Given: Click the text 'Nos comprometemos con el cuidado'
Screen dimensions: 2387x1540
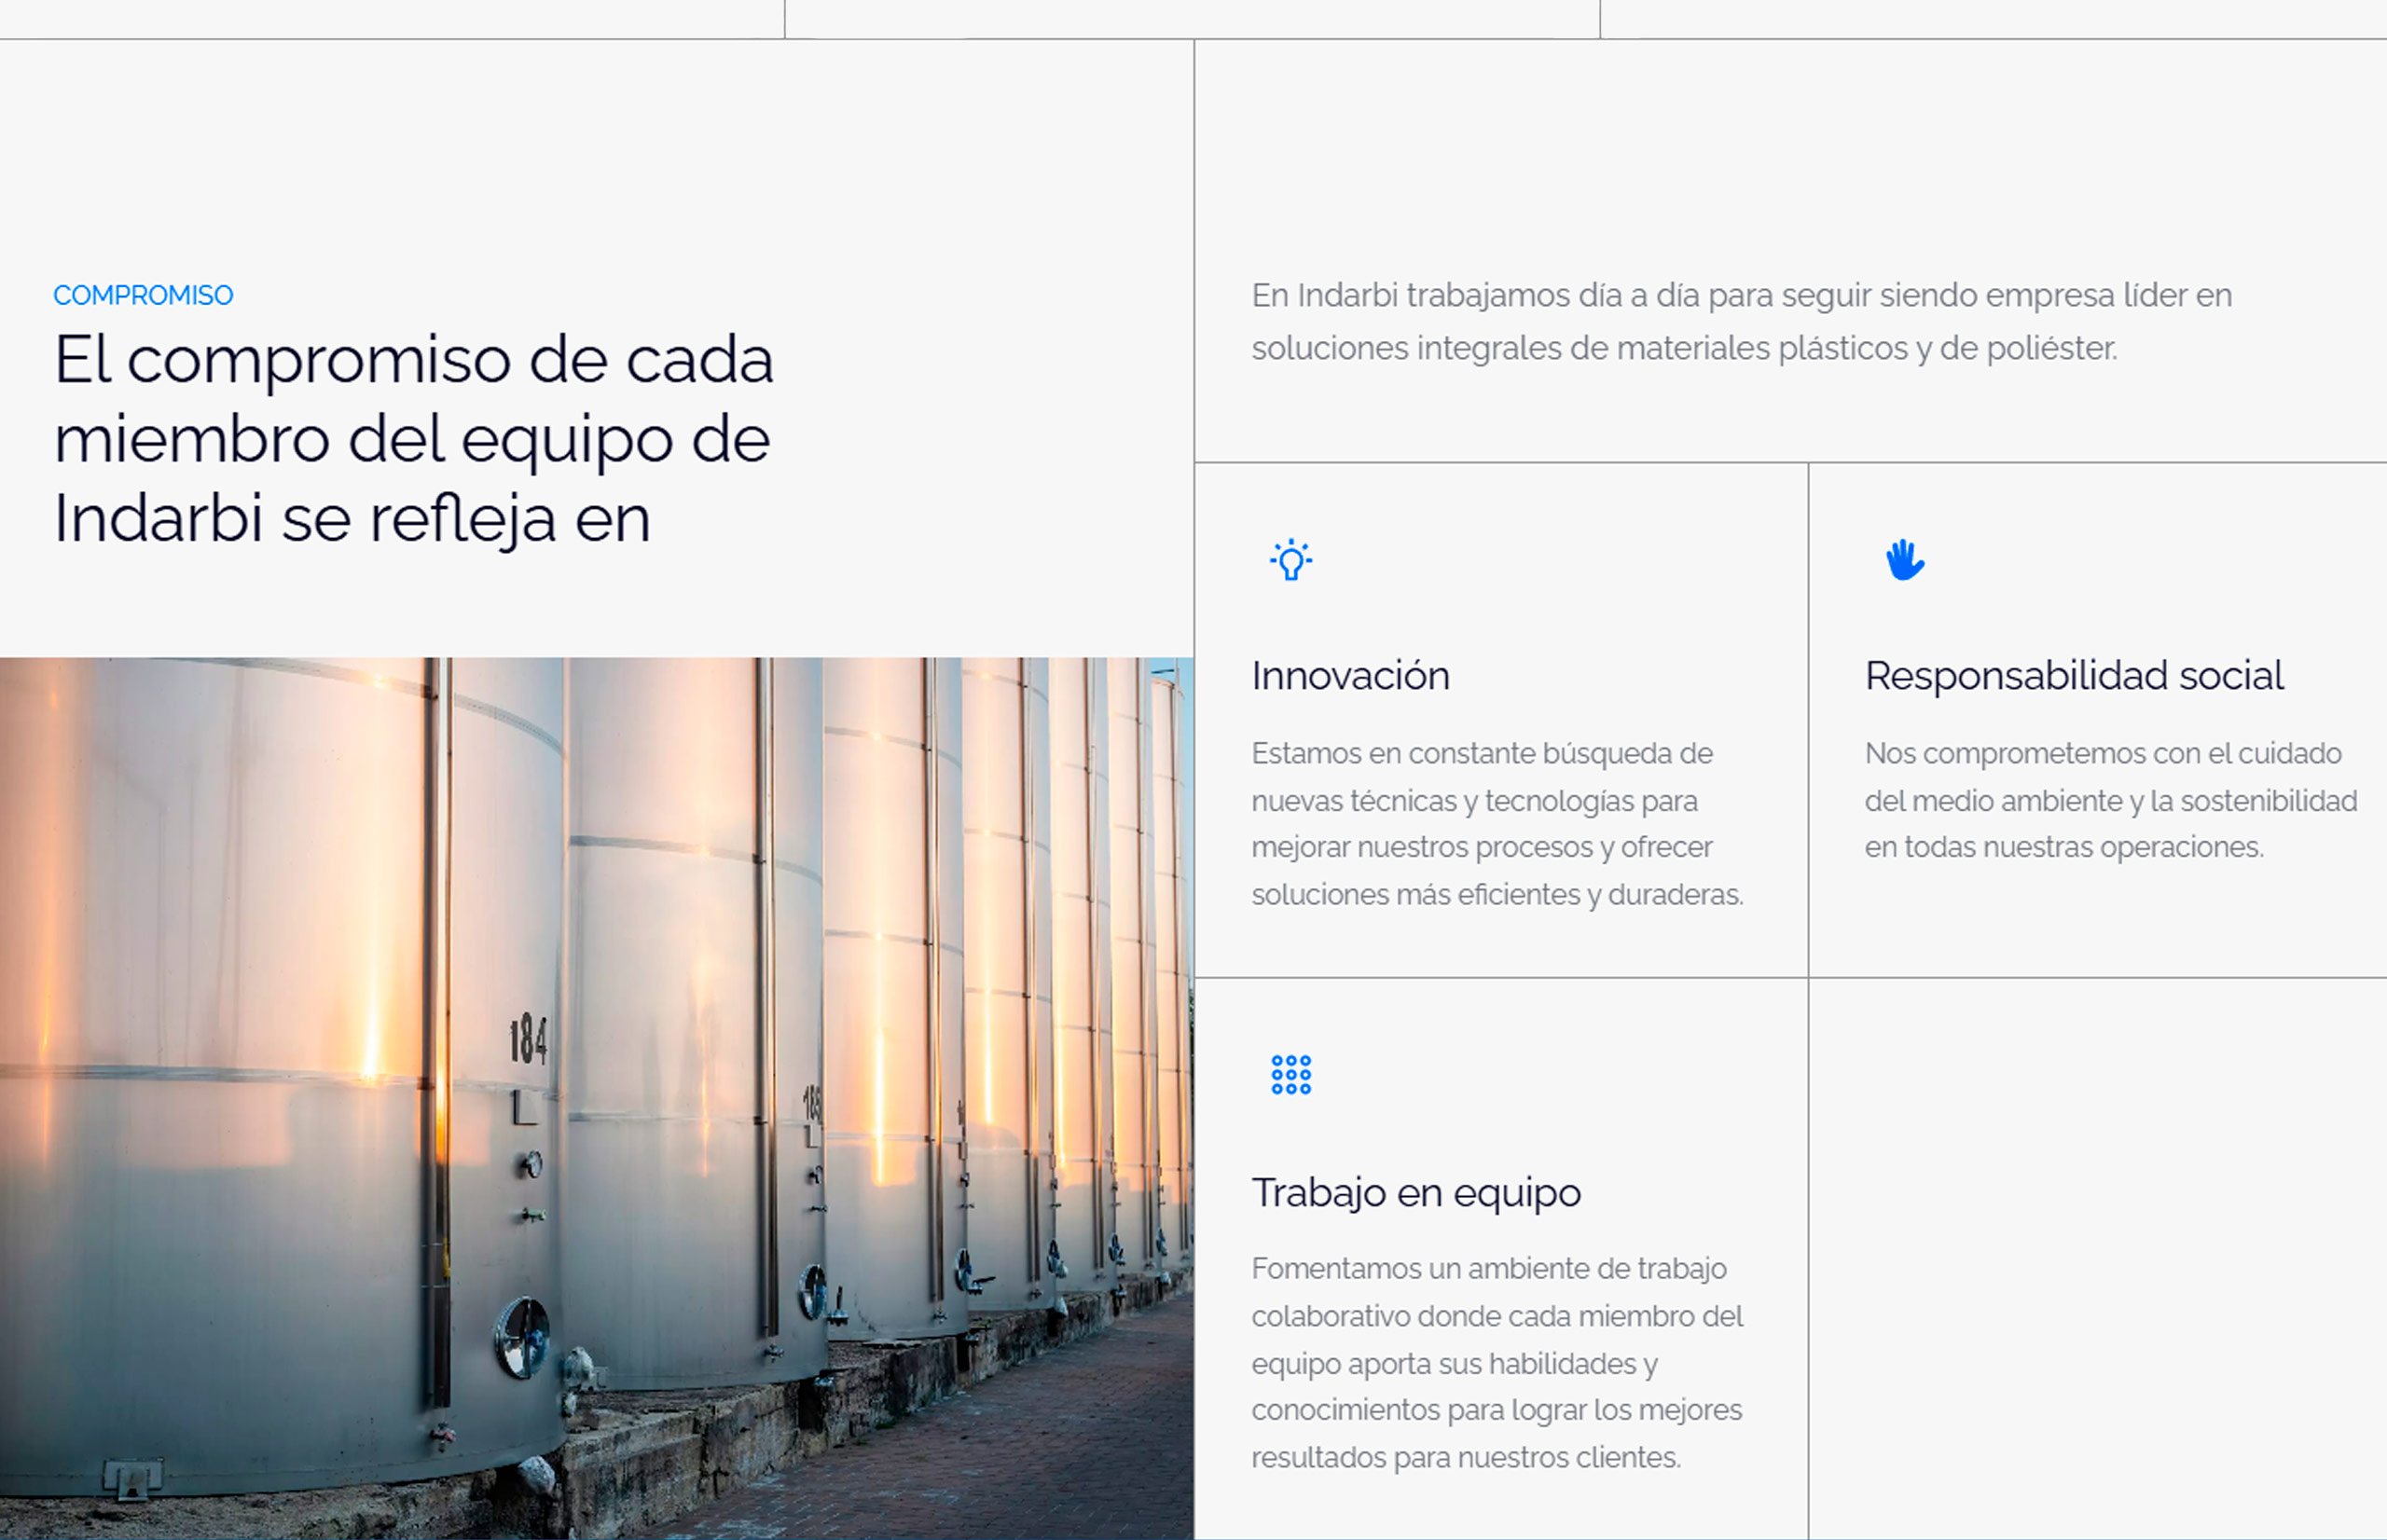Looking at the screenshot, I should pyautogui.click(x=2103, y=753).
